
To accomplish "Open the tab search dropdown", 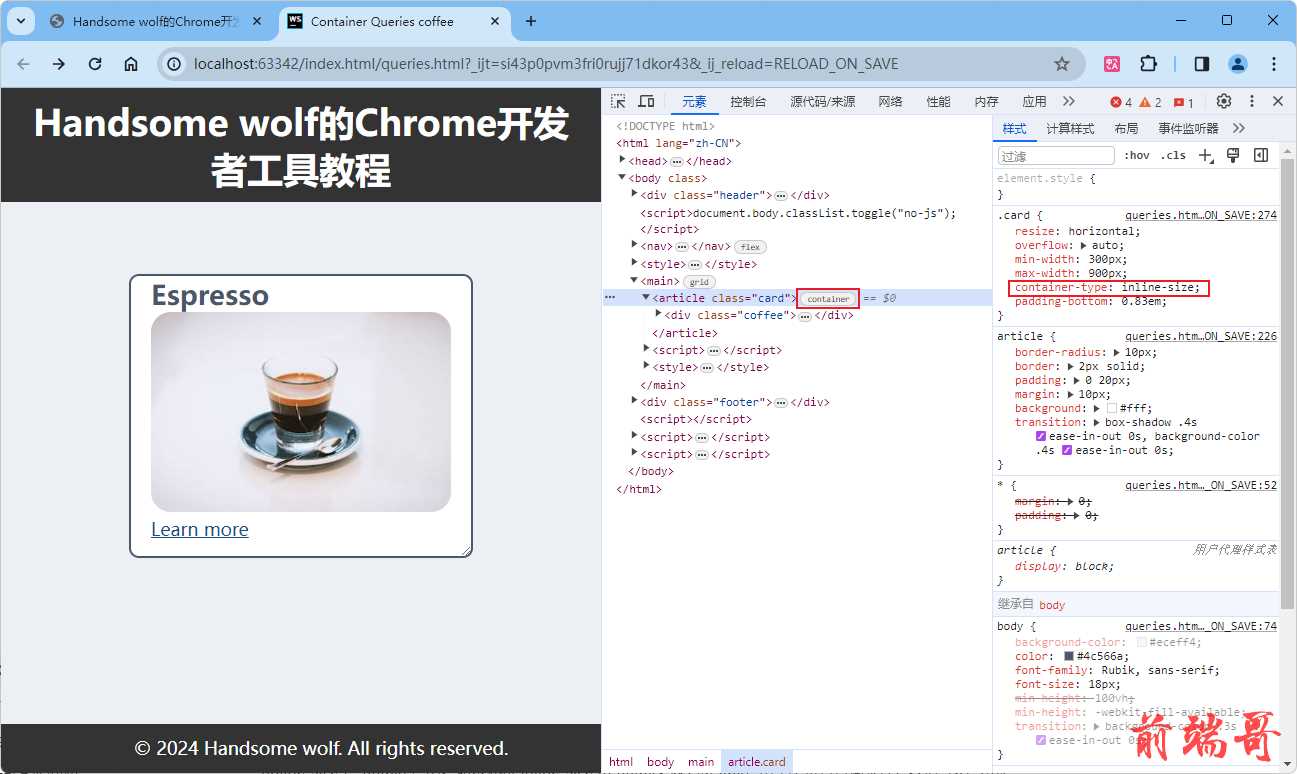I will point(20,21).
